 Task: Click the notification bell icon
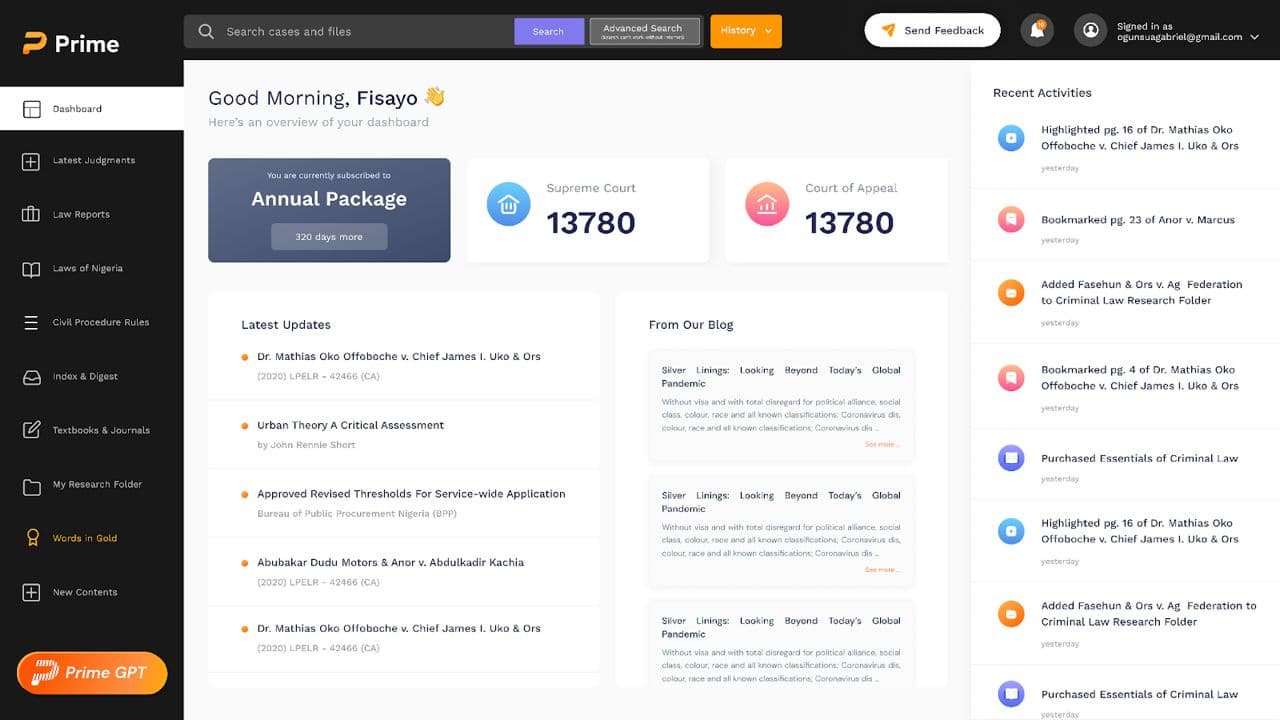click(1037, 31)
